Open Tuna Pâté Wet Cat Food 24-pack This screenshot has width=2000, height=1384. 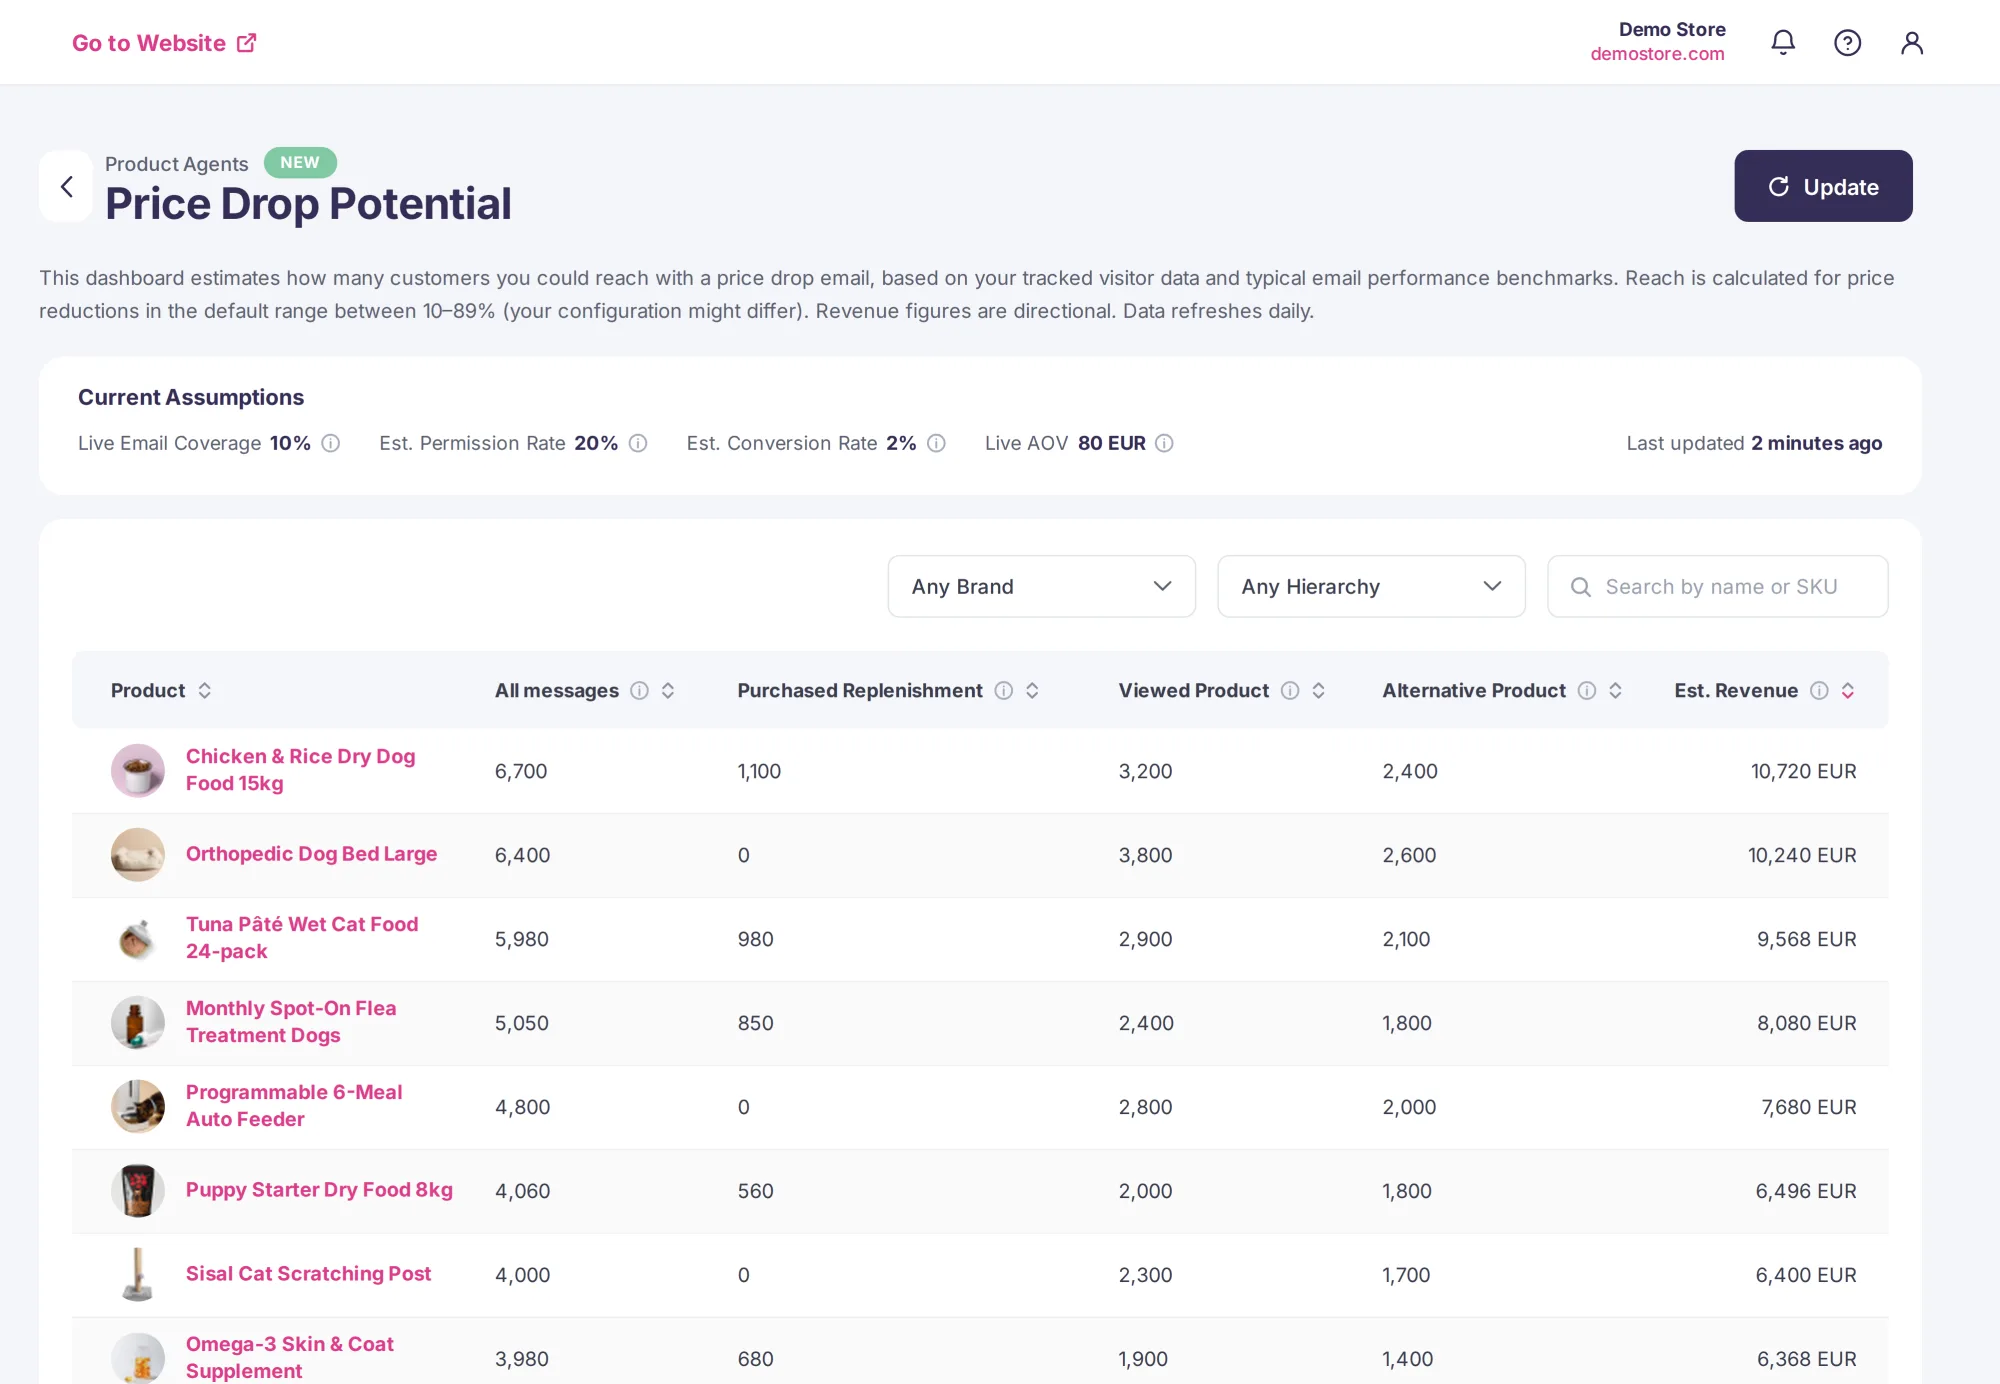pyautogui.click(x=302, y=938)
